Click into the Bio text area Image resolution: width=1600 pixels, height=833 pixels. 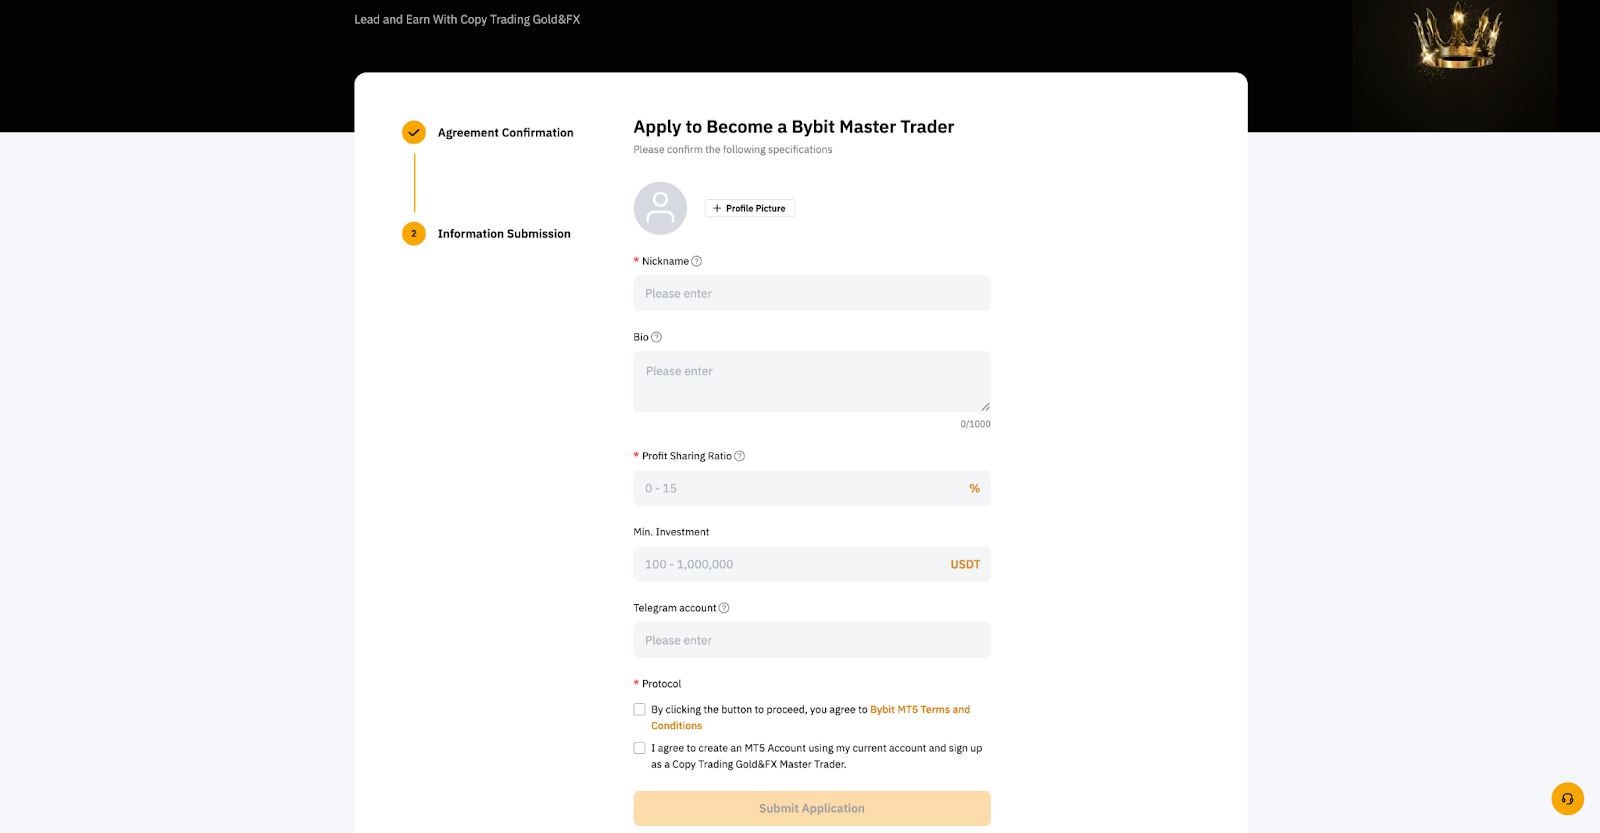[x=811, y=381]
